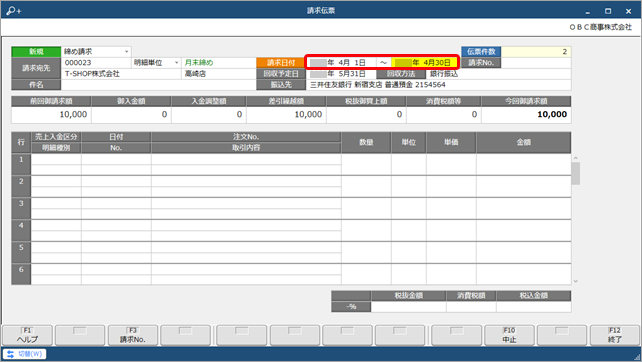Select row 6 header in detail grid

pyautogui.click(x=21, y=274)
